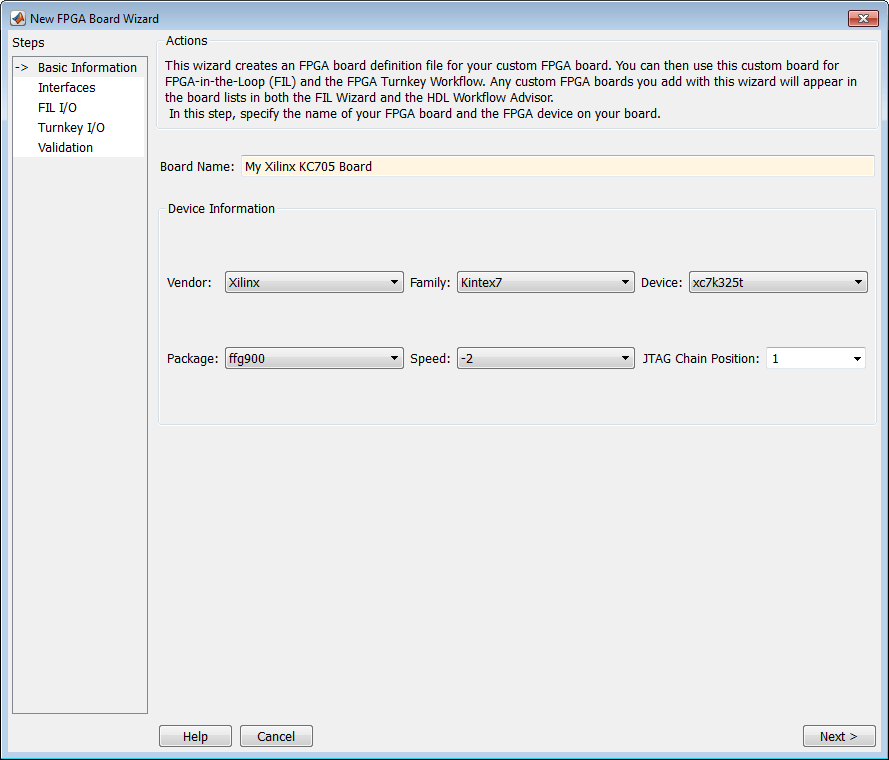The image size is (889, 760).
Task: Proceed with the Next > button
Action: coord(839,736)
